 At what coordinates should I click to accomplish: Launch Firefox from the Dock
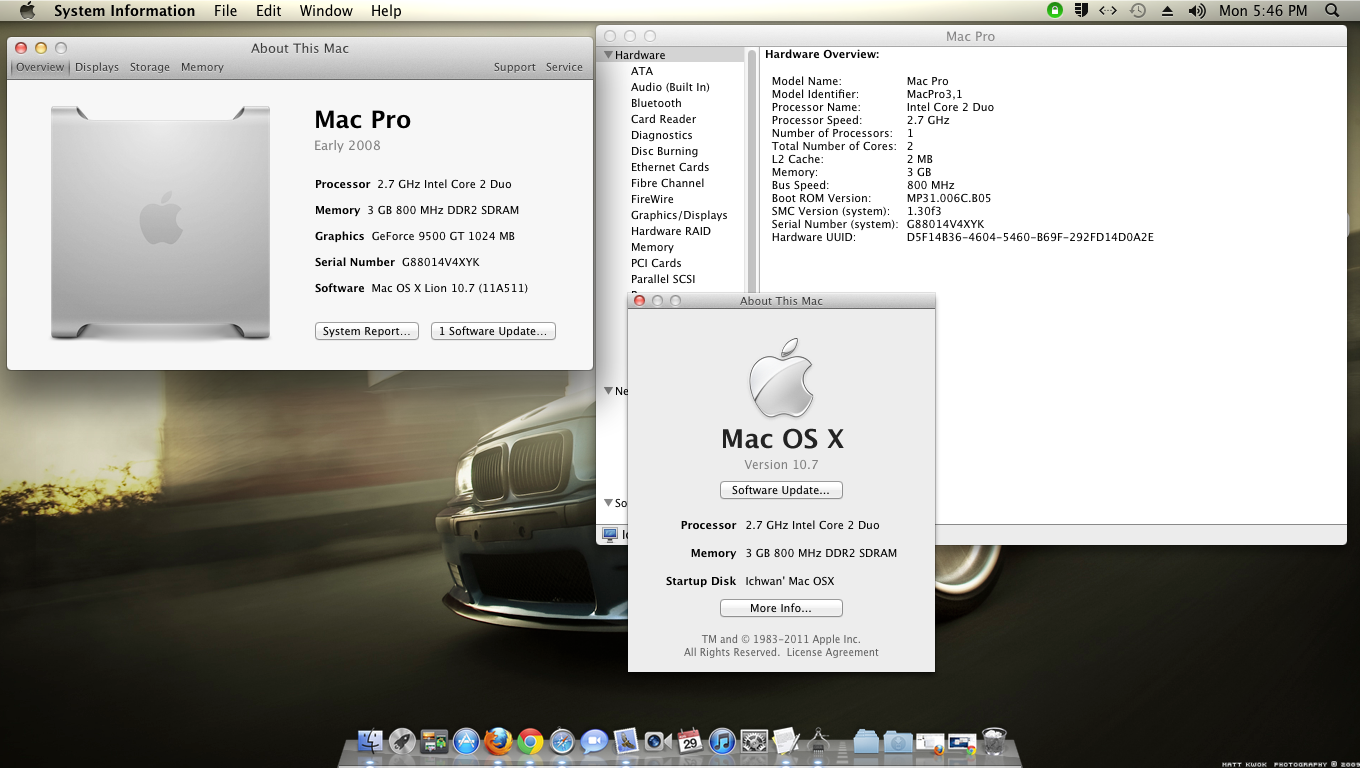click(x=498, y=741)
